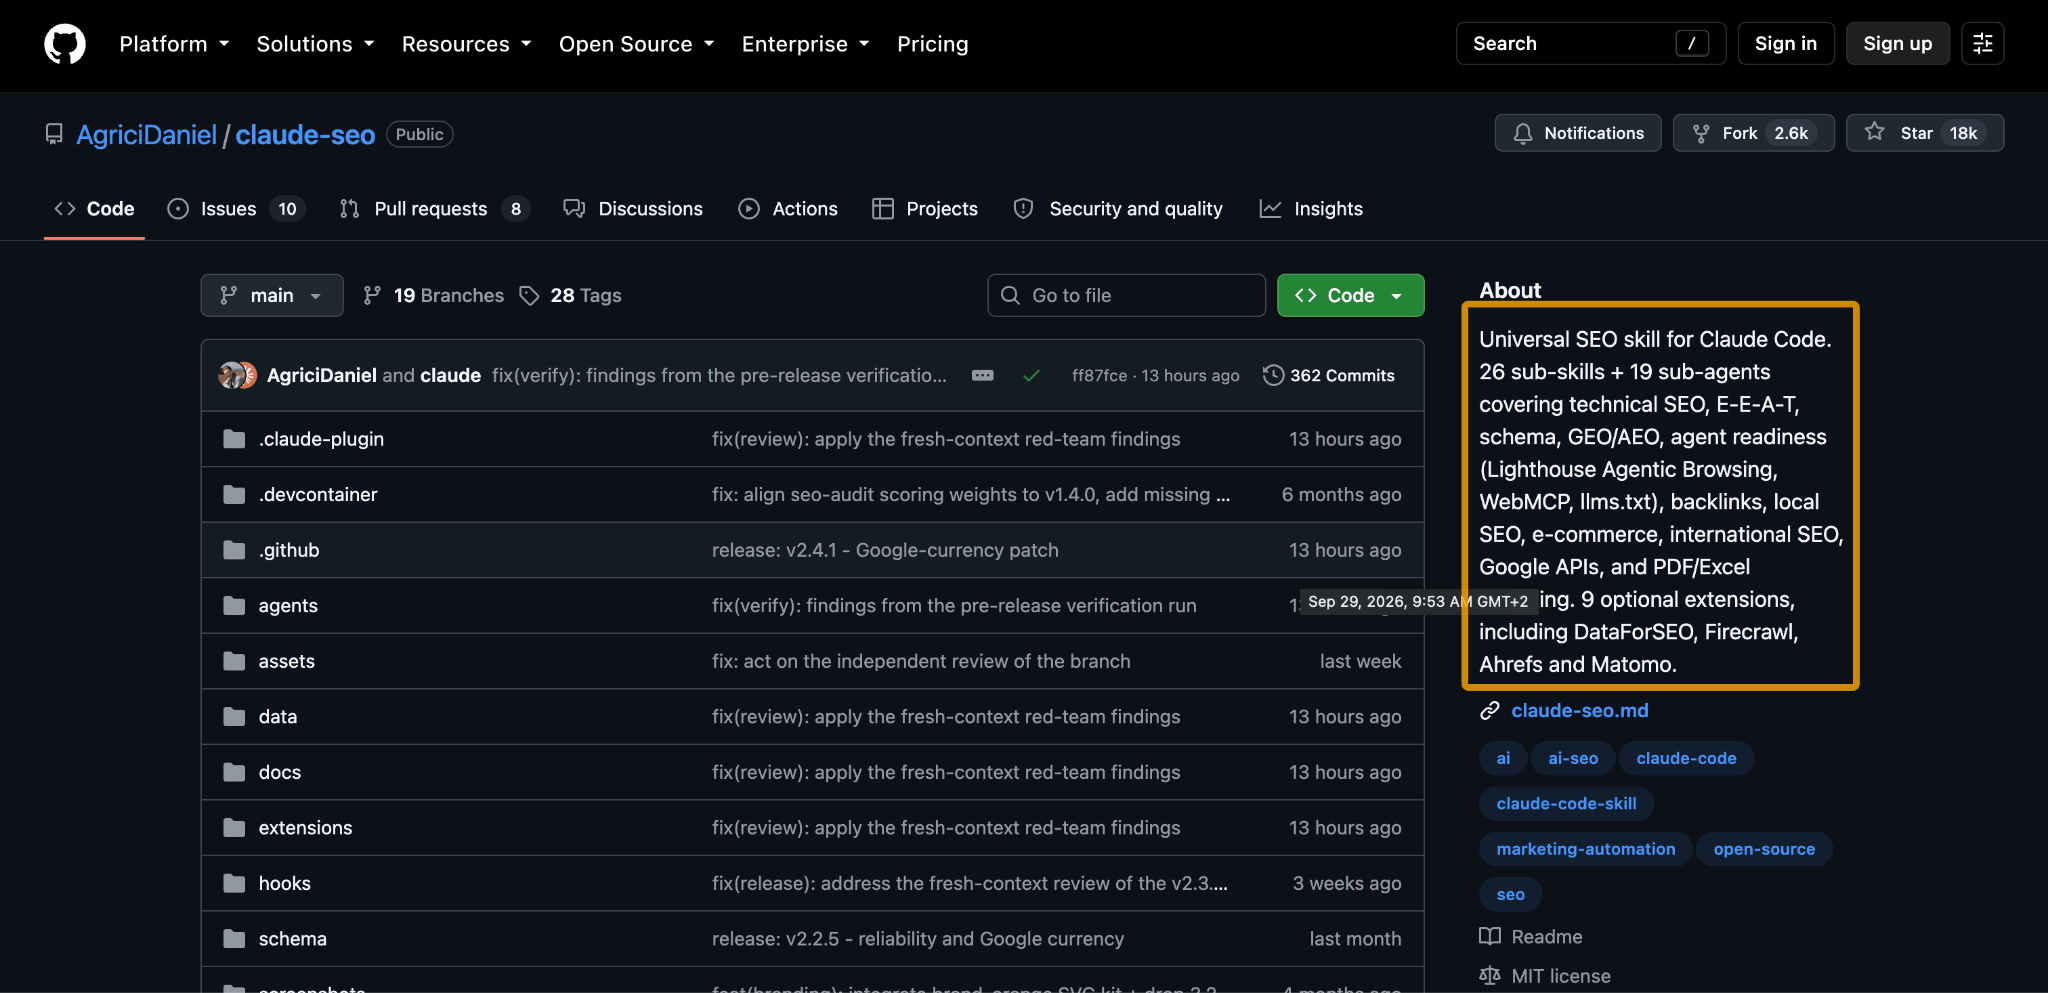
Task: Switch to the Pull requests tab
Action: (x=434, y=209)
